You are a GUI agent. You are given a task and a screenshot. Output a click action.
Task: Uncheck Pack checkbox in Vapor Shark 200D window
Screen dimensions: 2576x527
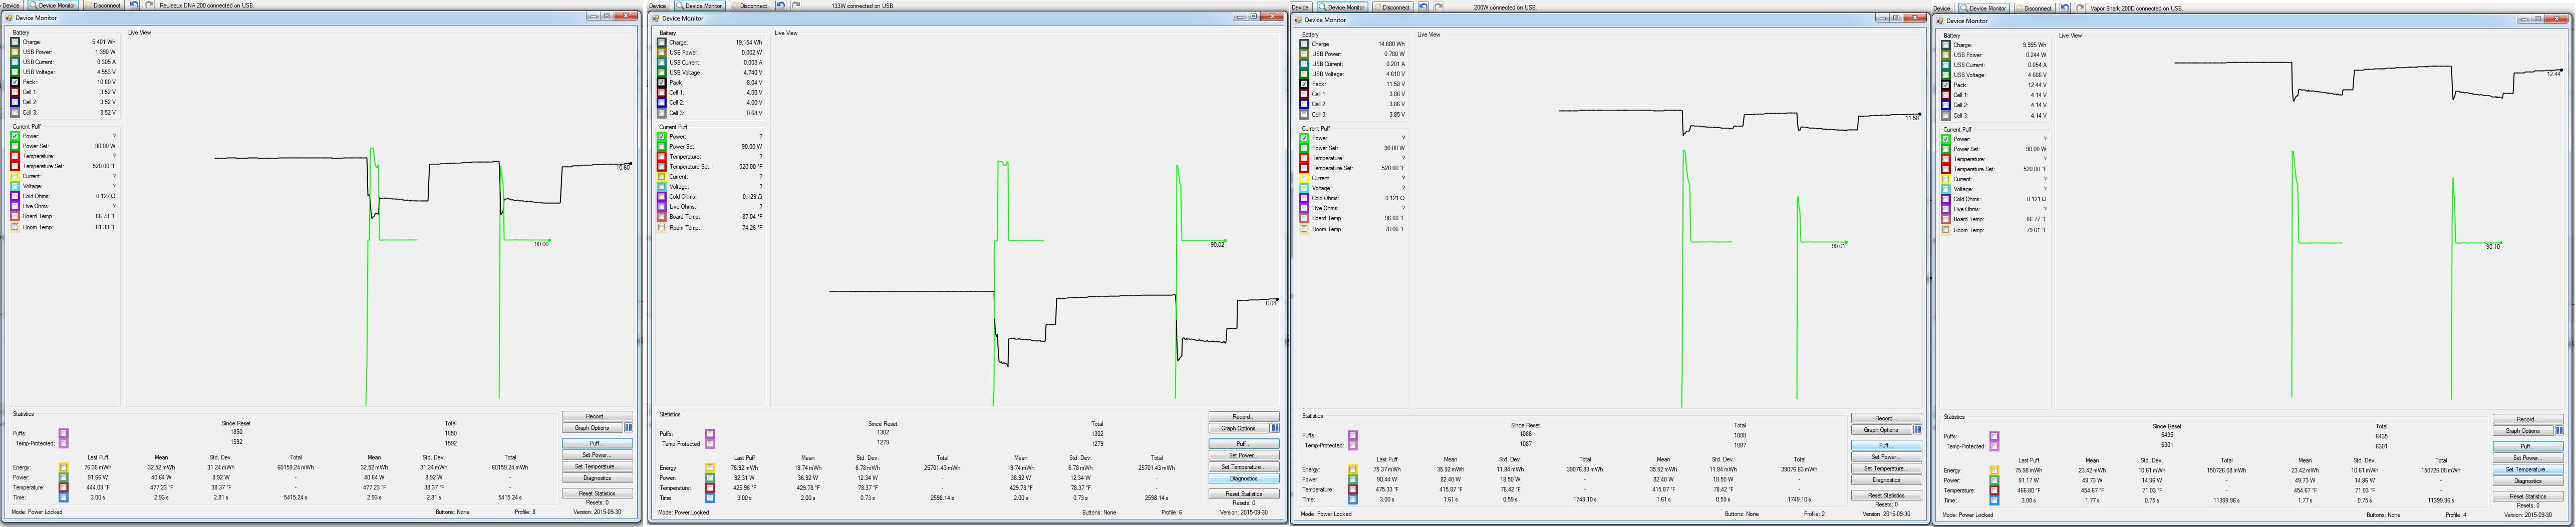click(1946, 85)
